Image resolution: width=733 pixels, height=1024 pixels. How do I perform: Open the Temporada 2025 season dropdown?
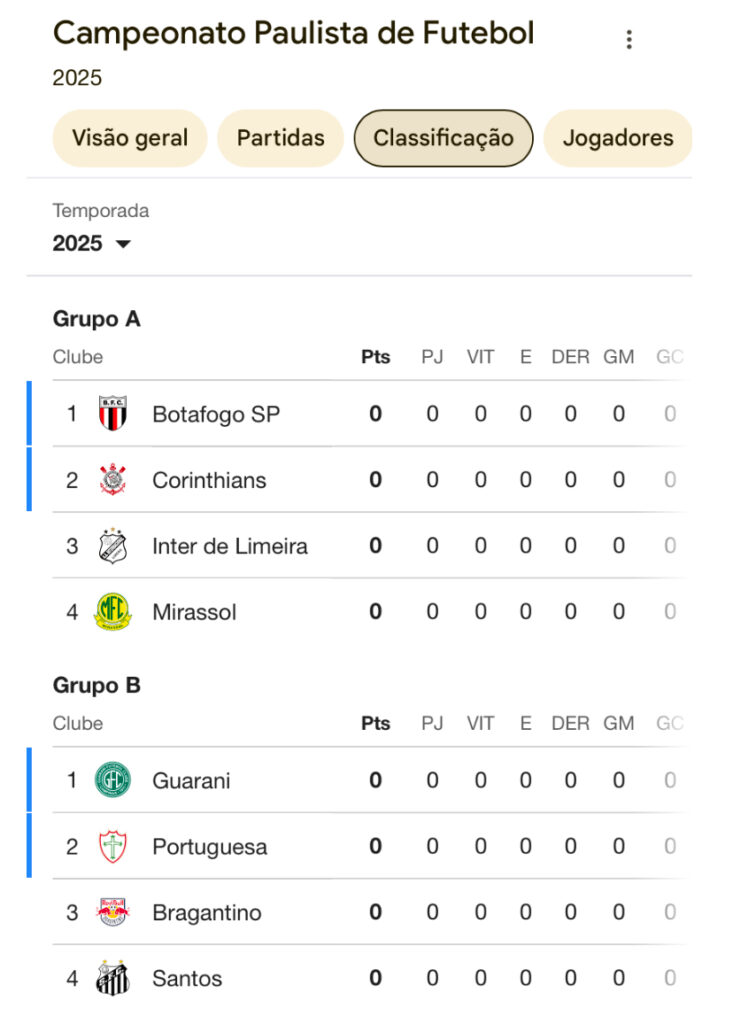pyautogui.click(x=92, y=243)
